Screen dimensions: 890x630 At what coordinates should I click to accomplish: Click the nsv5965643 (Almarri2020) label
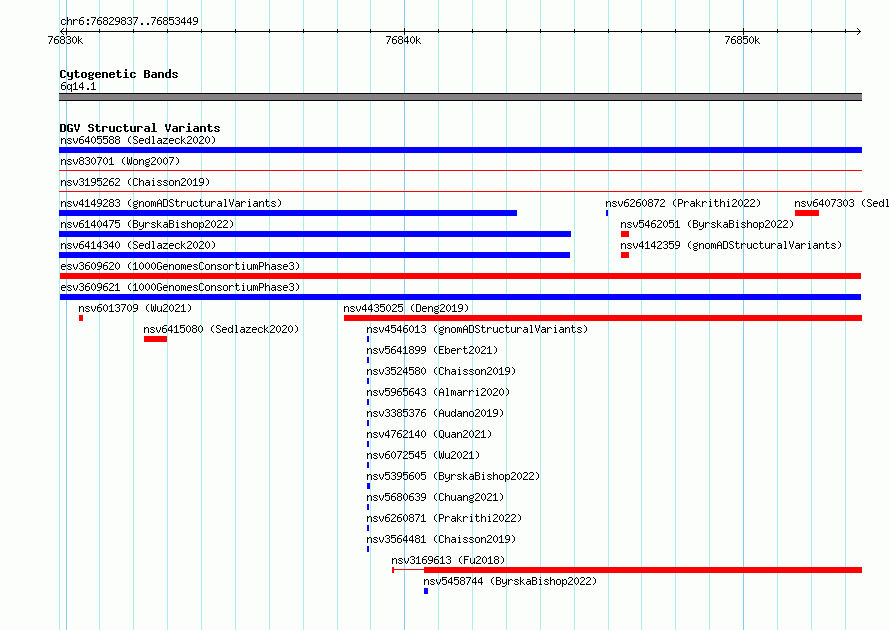point(438,392)
